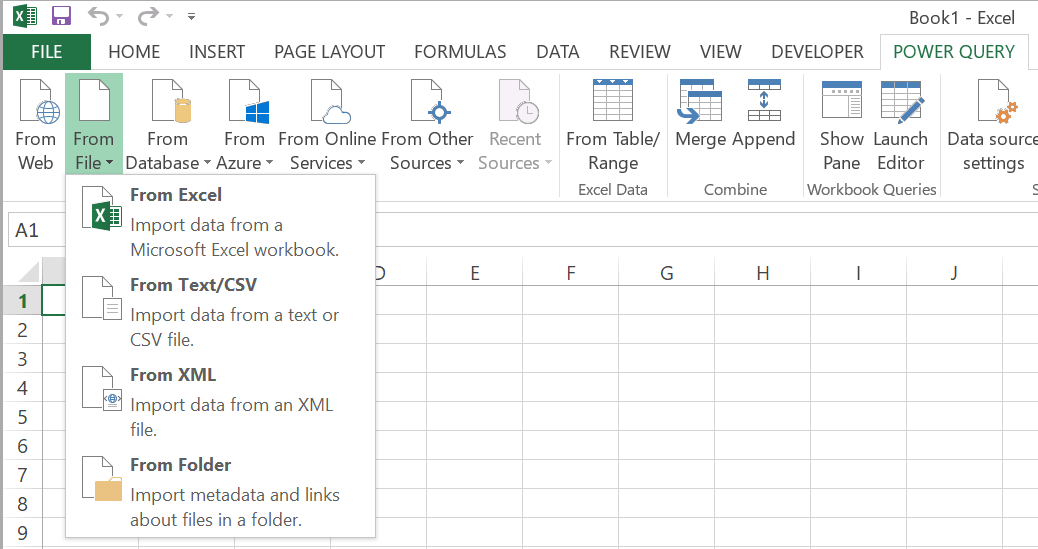Viewport: 1038px width, 549px height.
Task: Open From Online Services dropdown
Action: pyautogui.click(x=327, y=125)
